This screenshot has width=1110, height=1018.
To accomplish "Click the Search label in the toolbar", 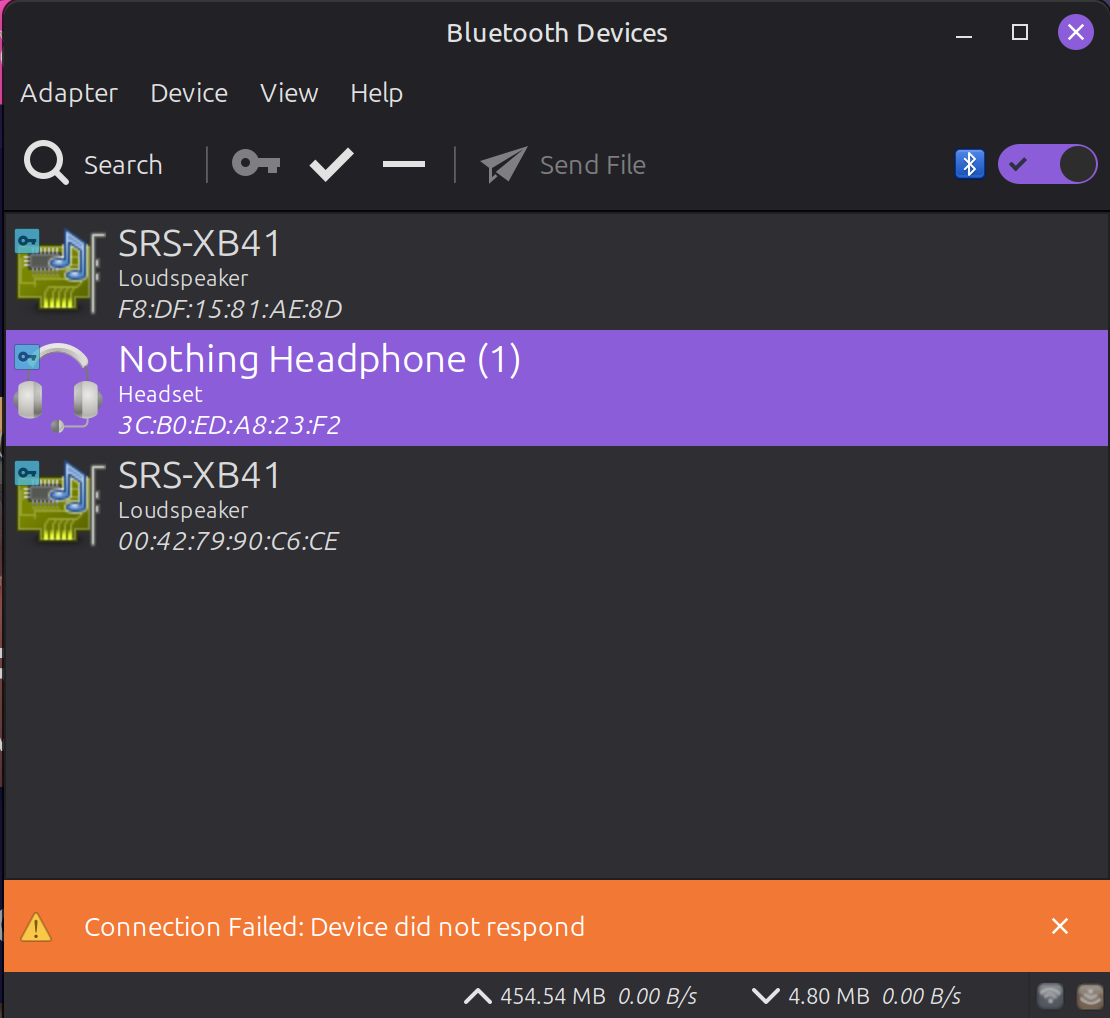I will coord(123,165).
